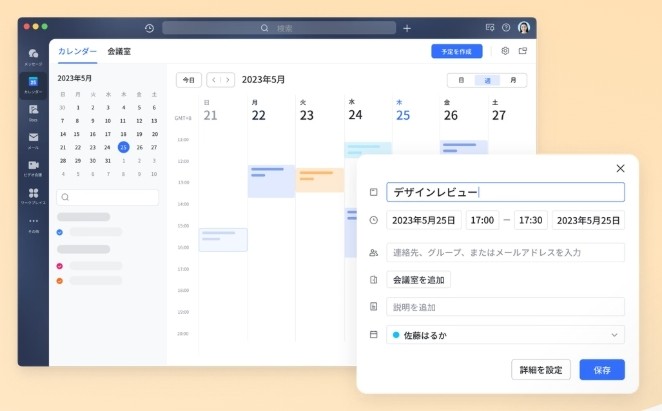Click the 説明を追加 description field

click(x=505, y=307)
